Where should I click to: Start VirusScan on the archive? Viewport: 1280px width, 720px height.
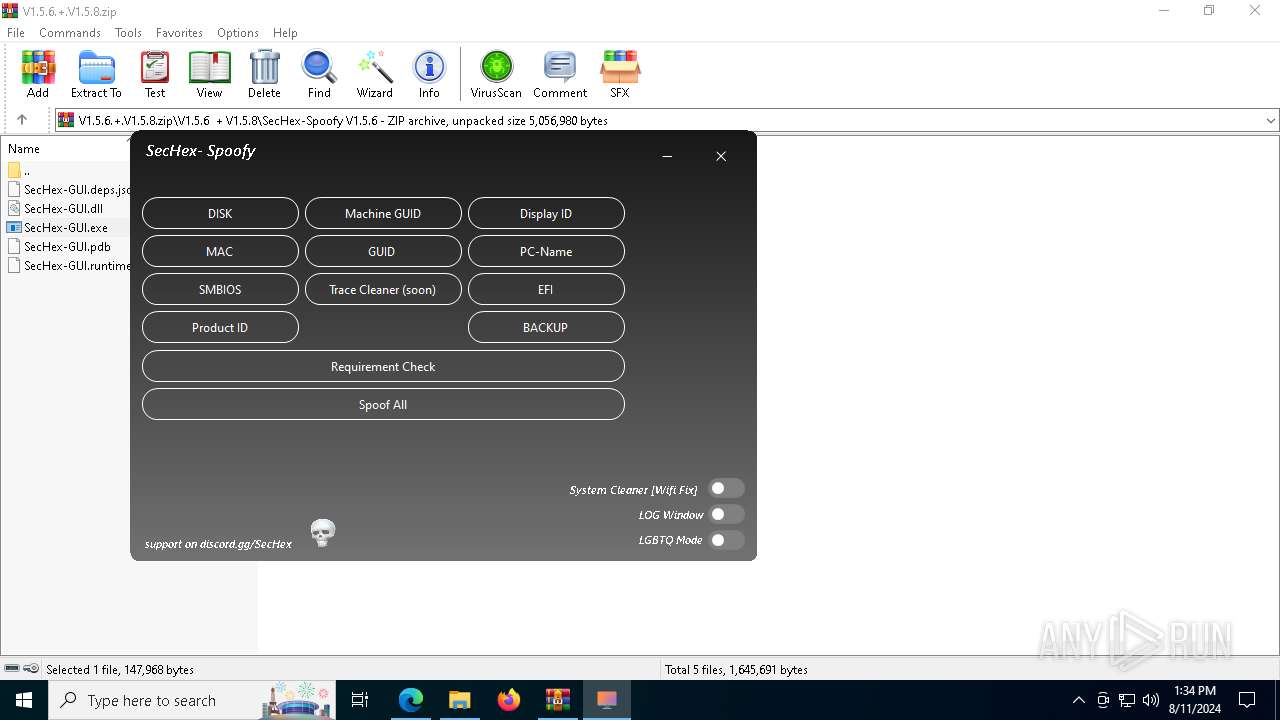click(x=496, y=75)
